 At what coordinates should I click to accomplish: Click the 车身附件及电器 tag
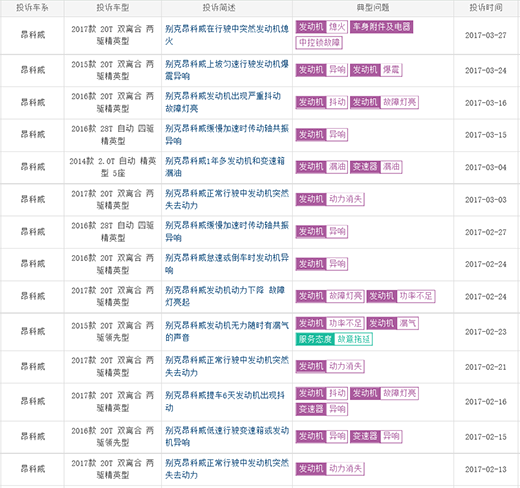pos(382,27)
